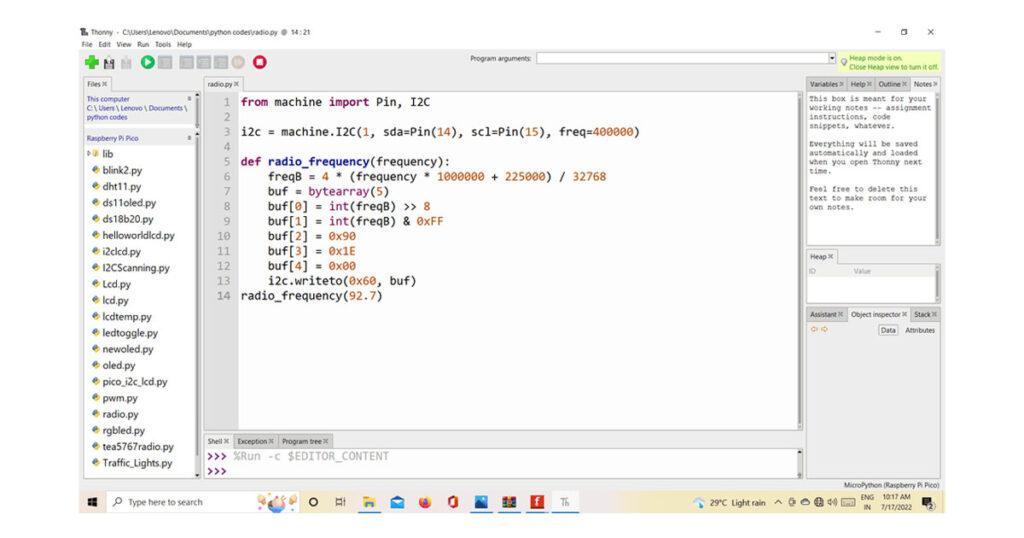Open the Windows Start menu
Viewport: 1024px width, 538px height.
pyautogui.click(x=92, y=502)
